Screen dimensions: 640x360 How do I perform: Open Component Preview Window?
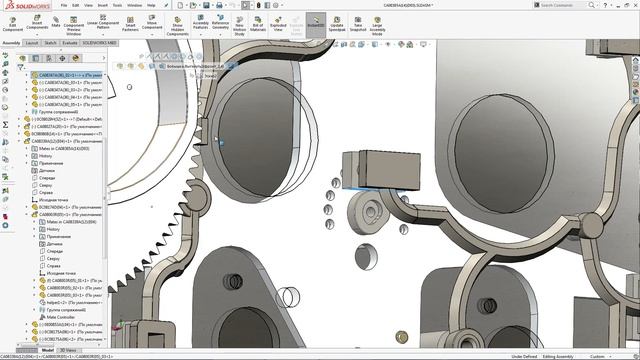[x=73, y=27]
